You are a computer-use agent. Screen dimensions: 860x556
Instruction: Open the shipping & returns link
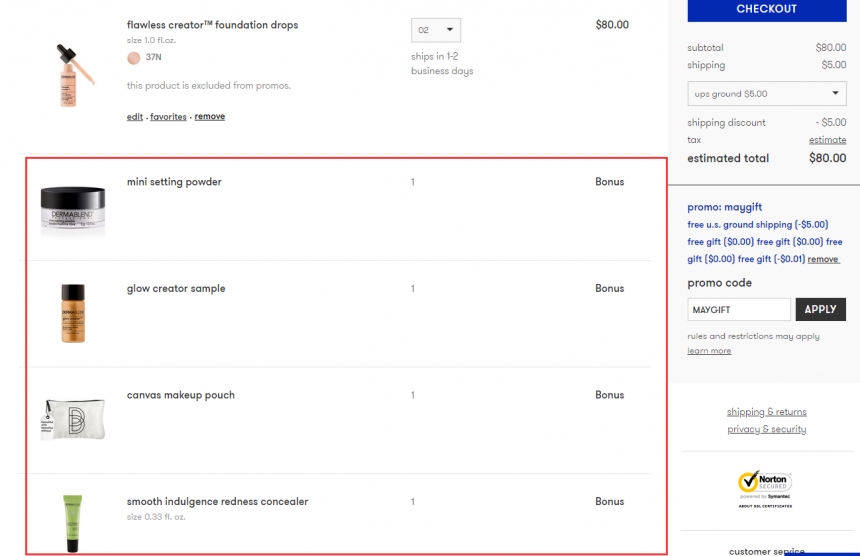click(x=766, y=412)
